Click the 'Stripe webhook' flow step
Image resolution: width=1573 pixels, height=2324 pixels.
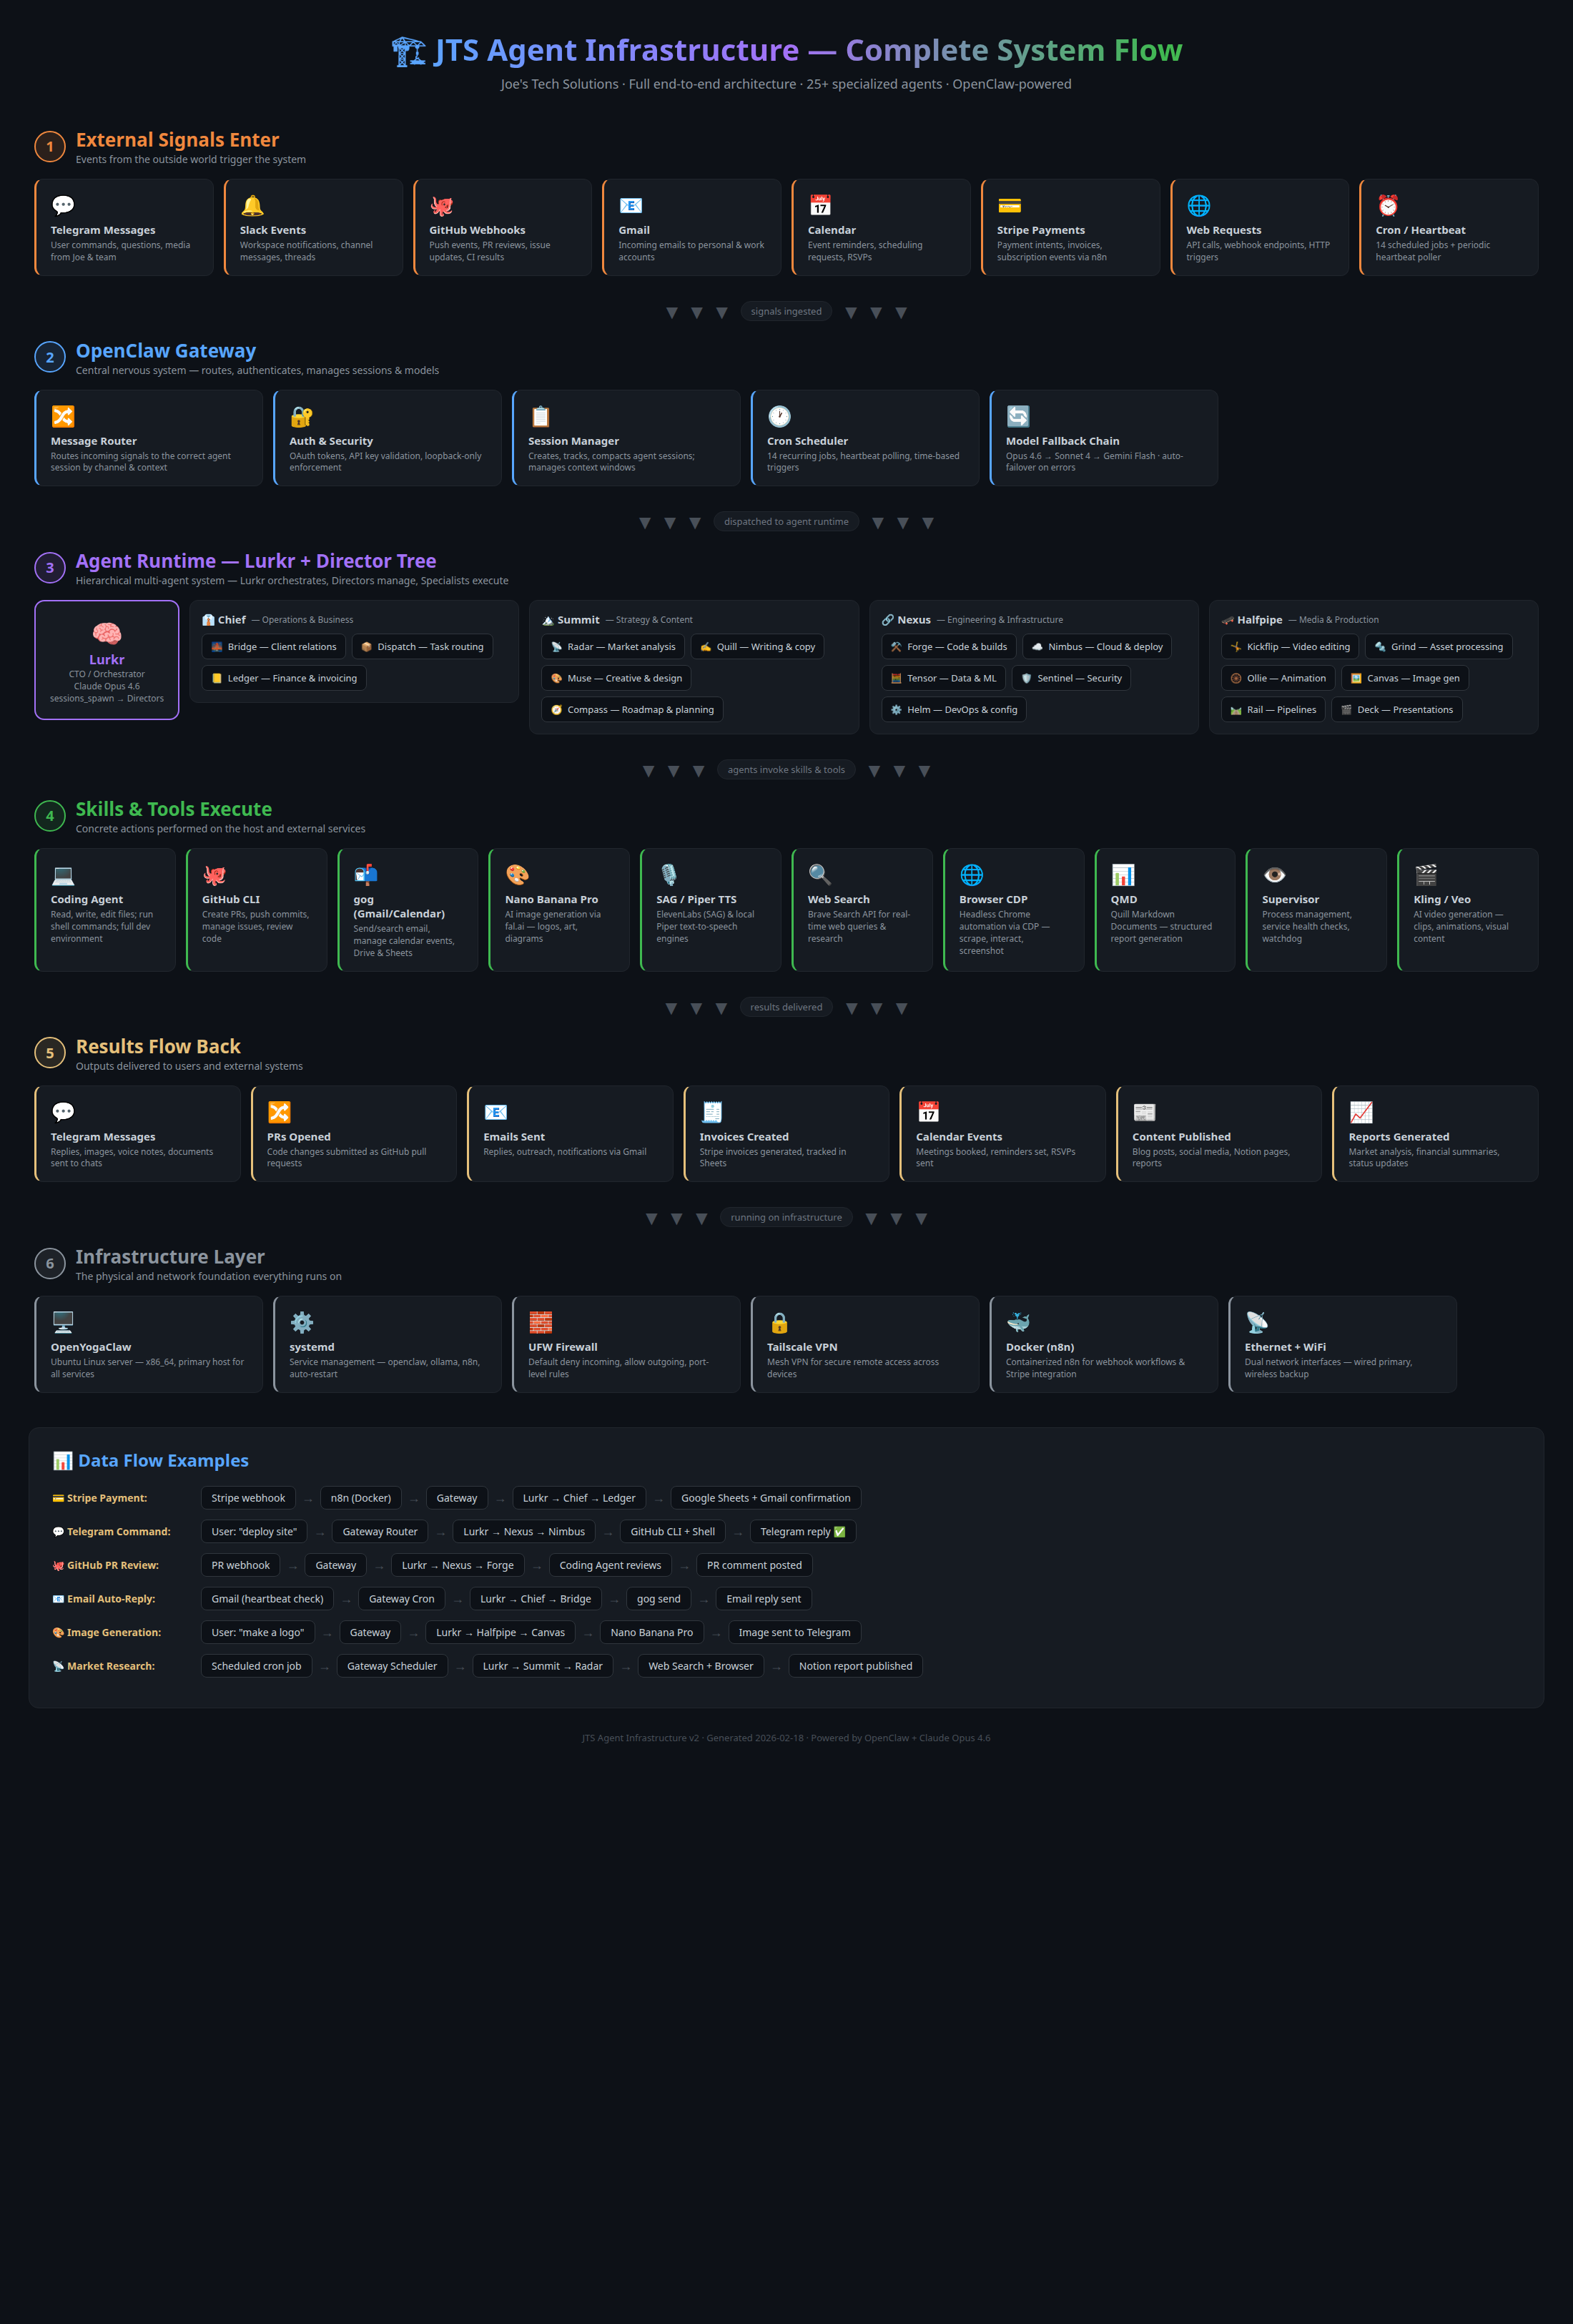248,1498
